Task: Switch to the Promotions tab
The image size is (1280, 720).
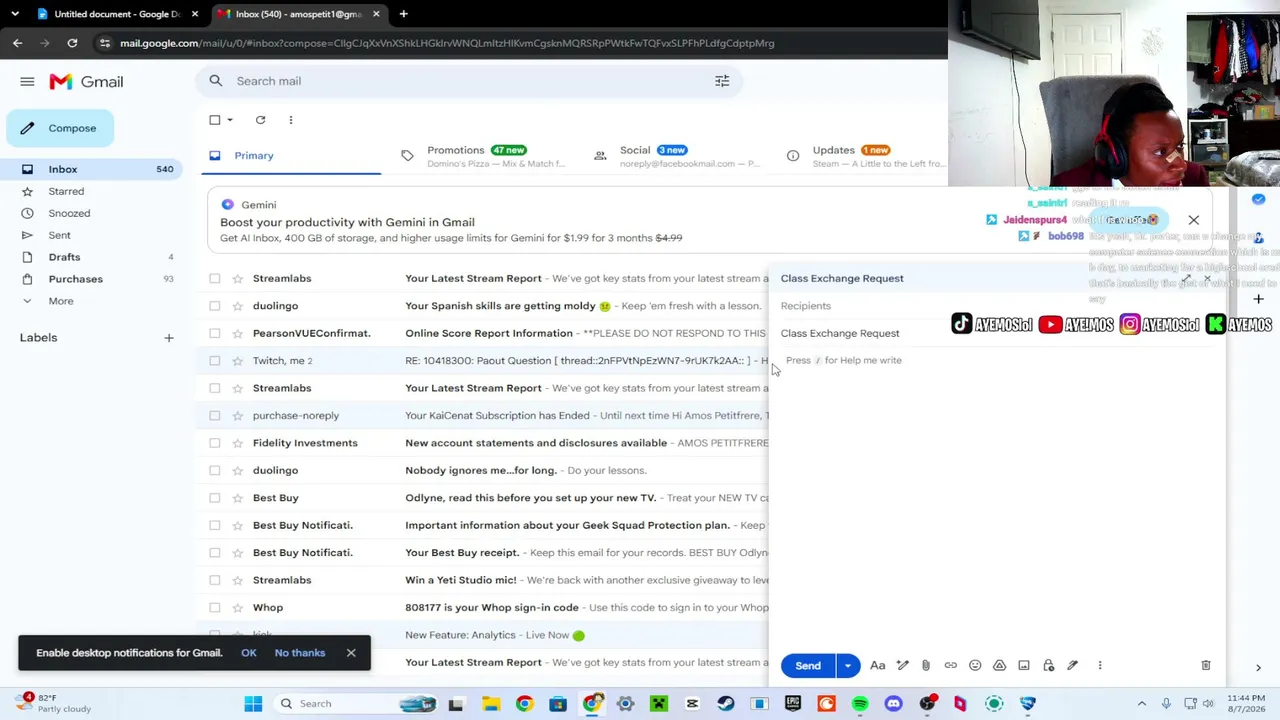Action: tap(485, 156)
